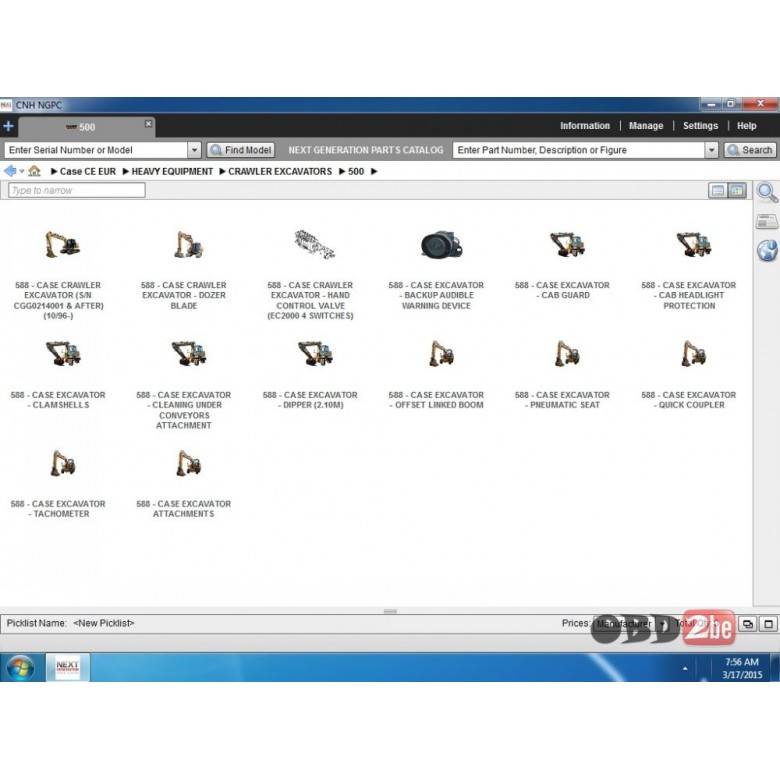Open 588 Offset Linked Boom icon

(441, 354)
